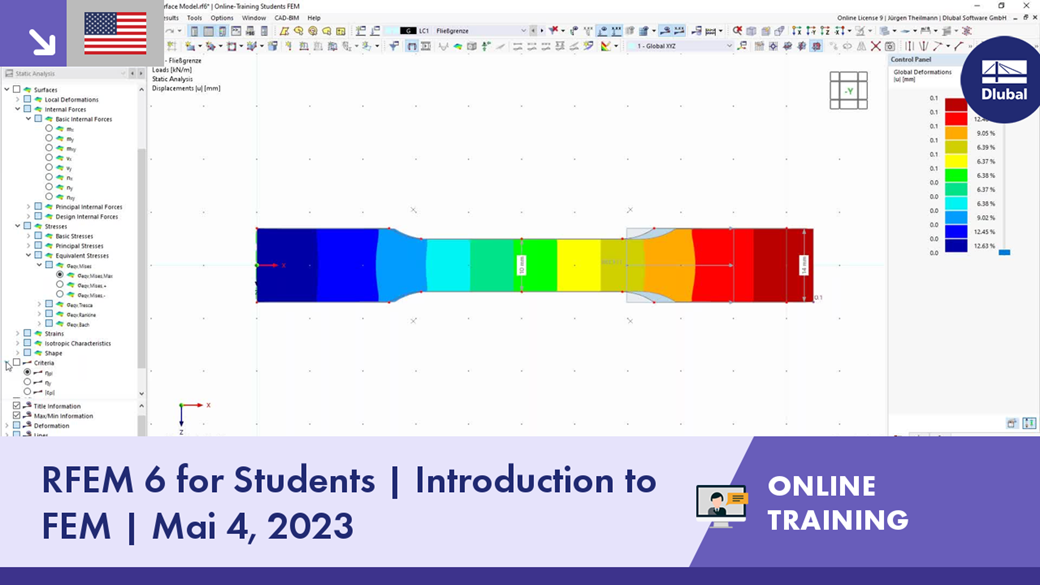Toggle the Surfaces checkbox

[17, 90]
